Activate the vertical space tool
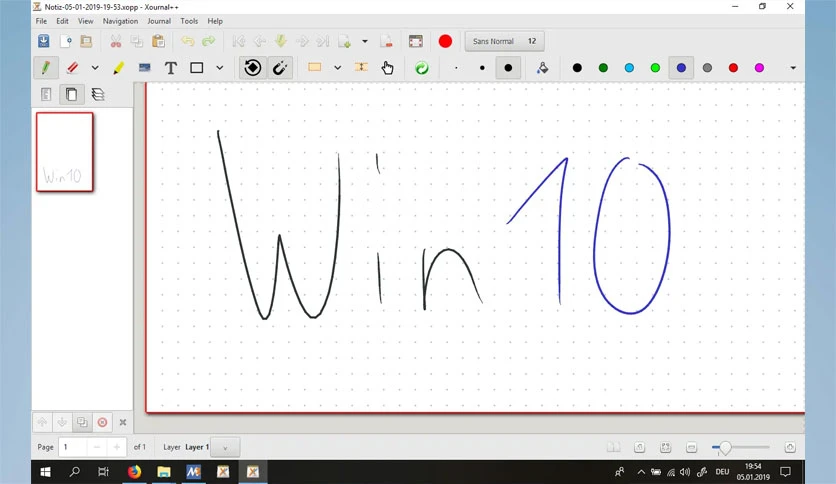Viewport: 836px width, 484px height. coord(361,67)
